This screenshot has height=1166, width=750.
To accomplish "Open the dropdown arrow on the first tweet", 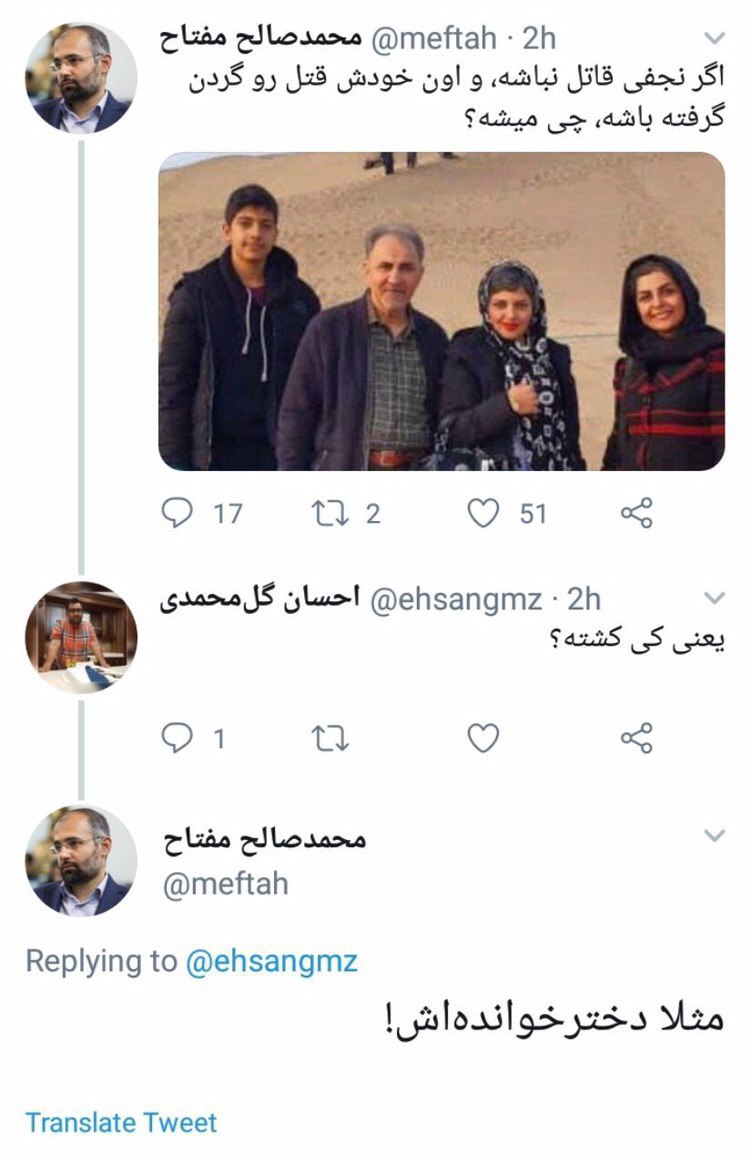I will pos(714,39).
